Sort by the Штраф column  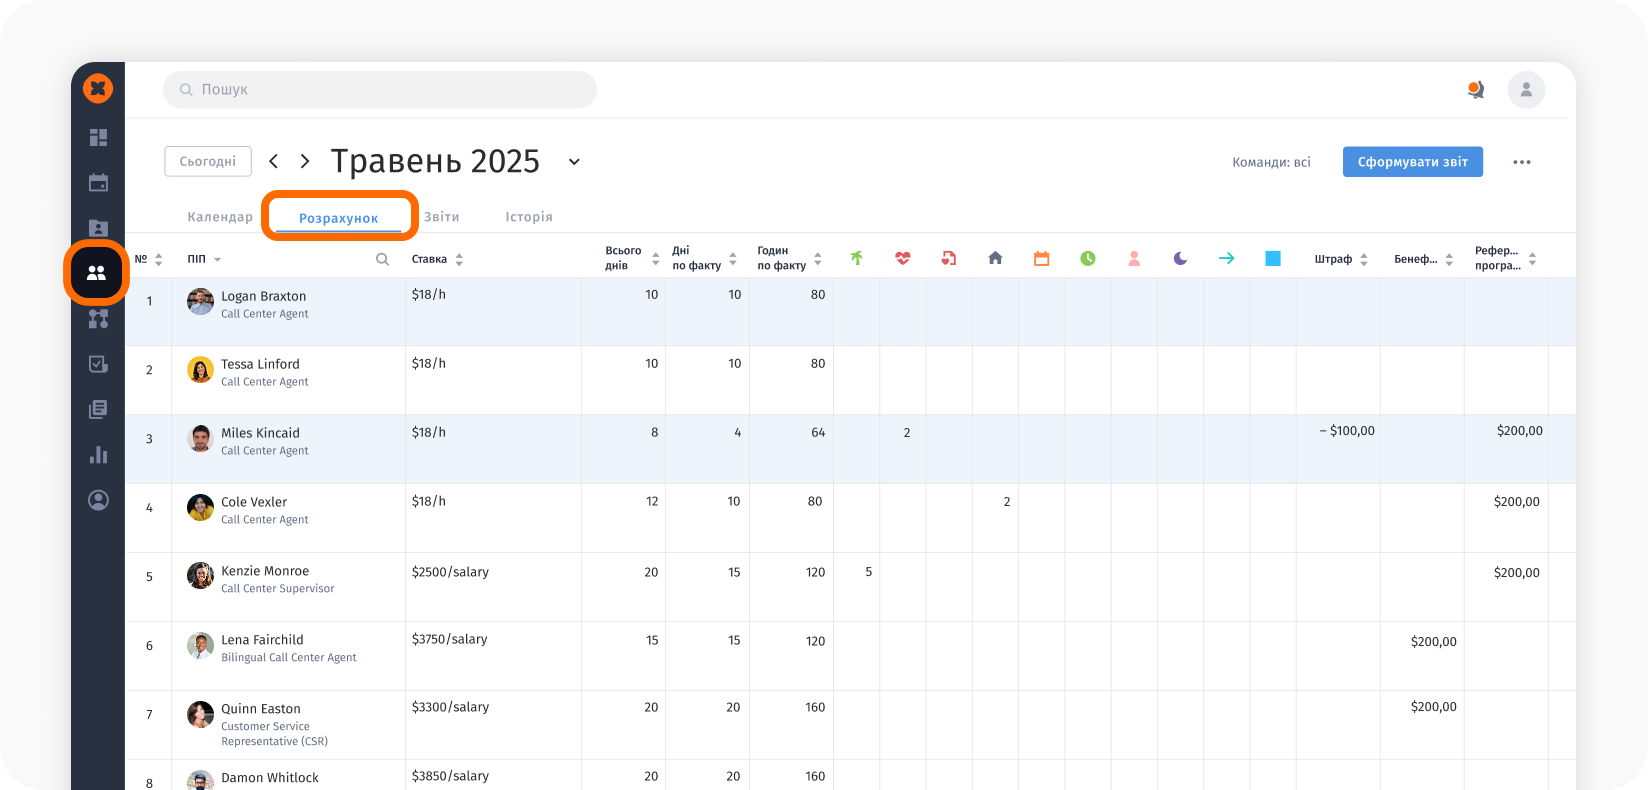(x=1340, y=260)
